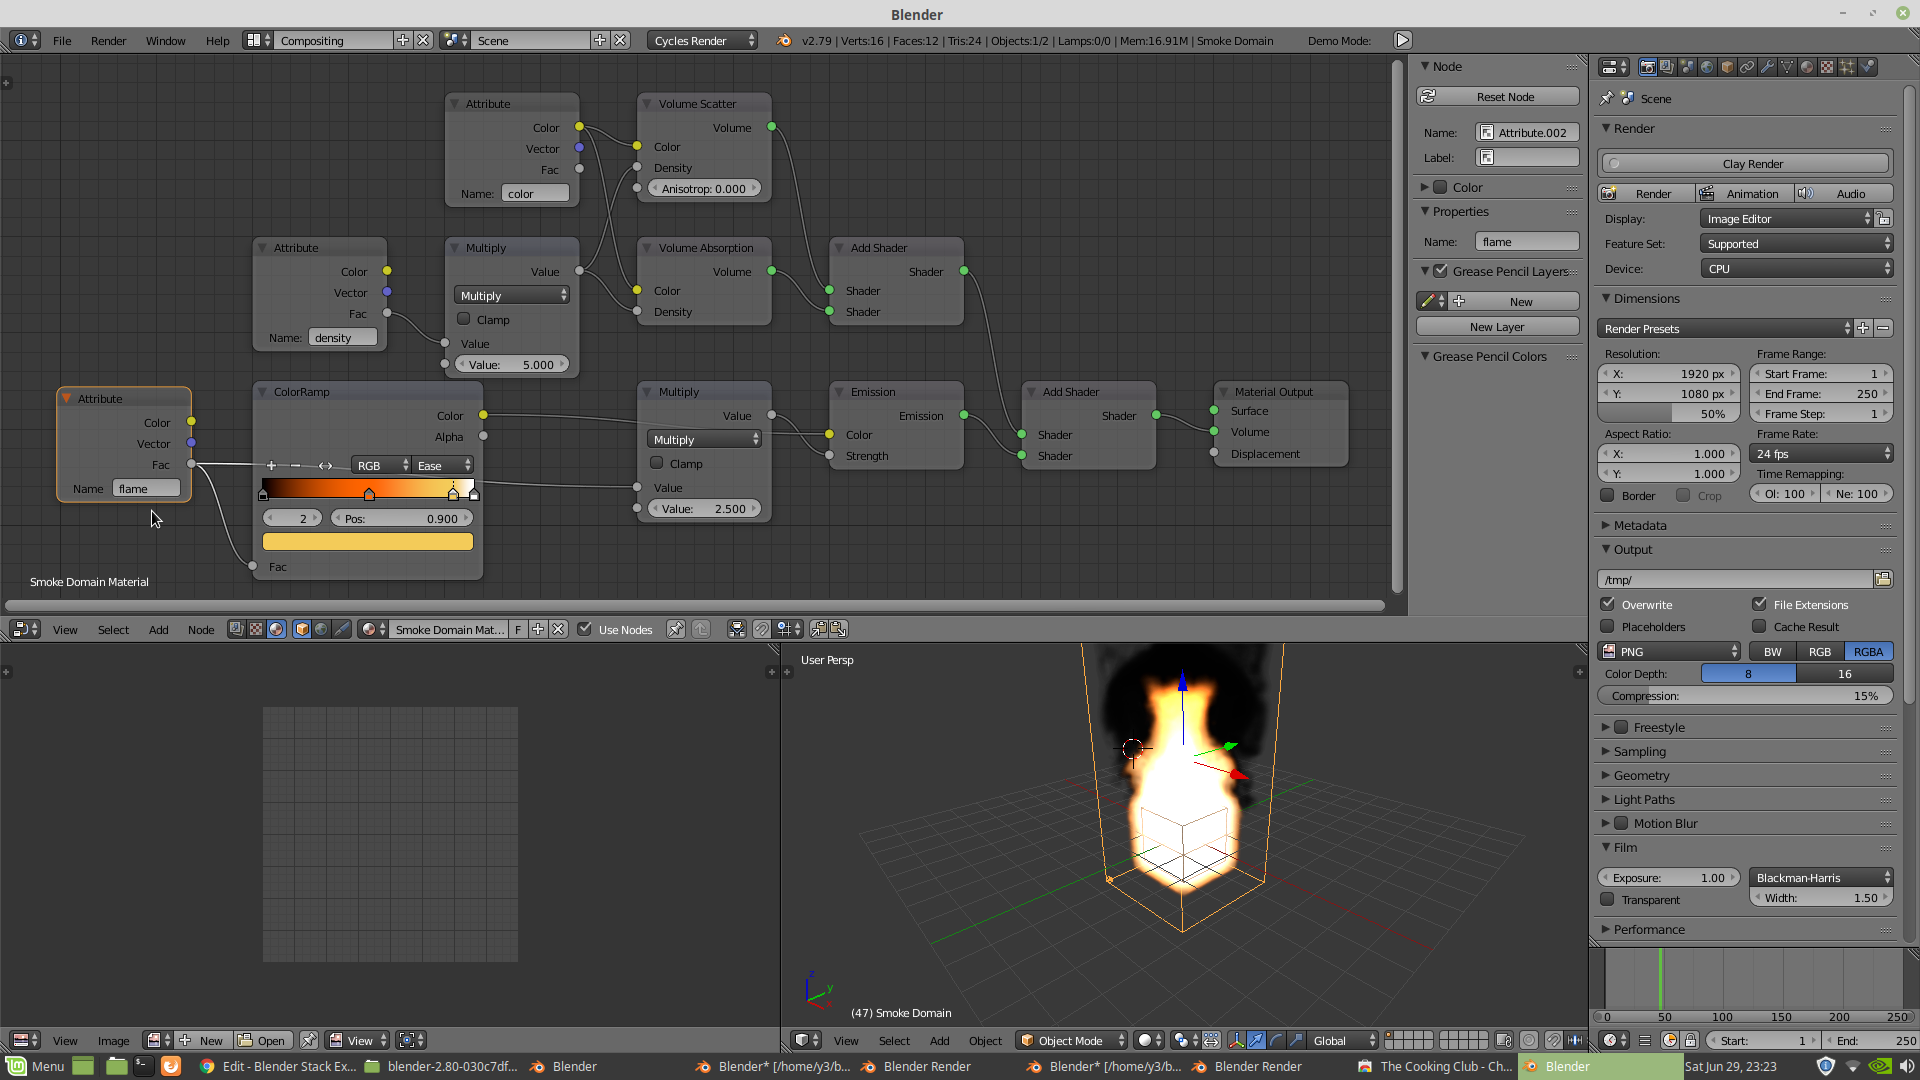This screenshot has width=1920, height=1080.
Task: Toggle the Use Nodes checkbox
Action: [584, 628]
